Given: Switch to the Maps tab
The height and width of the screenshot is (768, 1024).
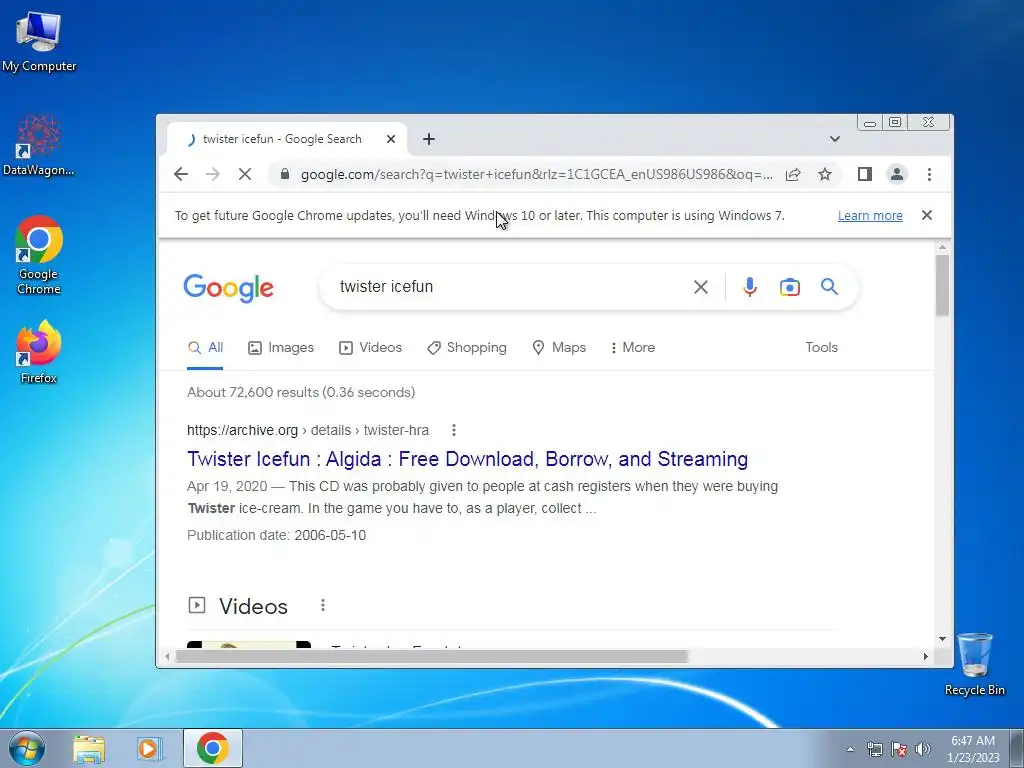Looking at the screenshot, I should [559, 347].
